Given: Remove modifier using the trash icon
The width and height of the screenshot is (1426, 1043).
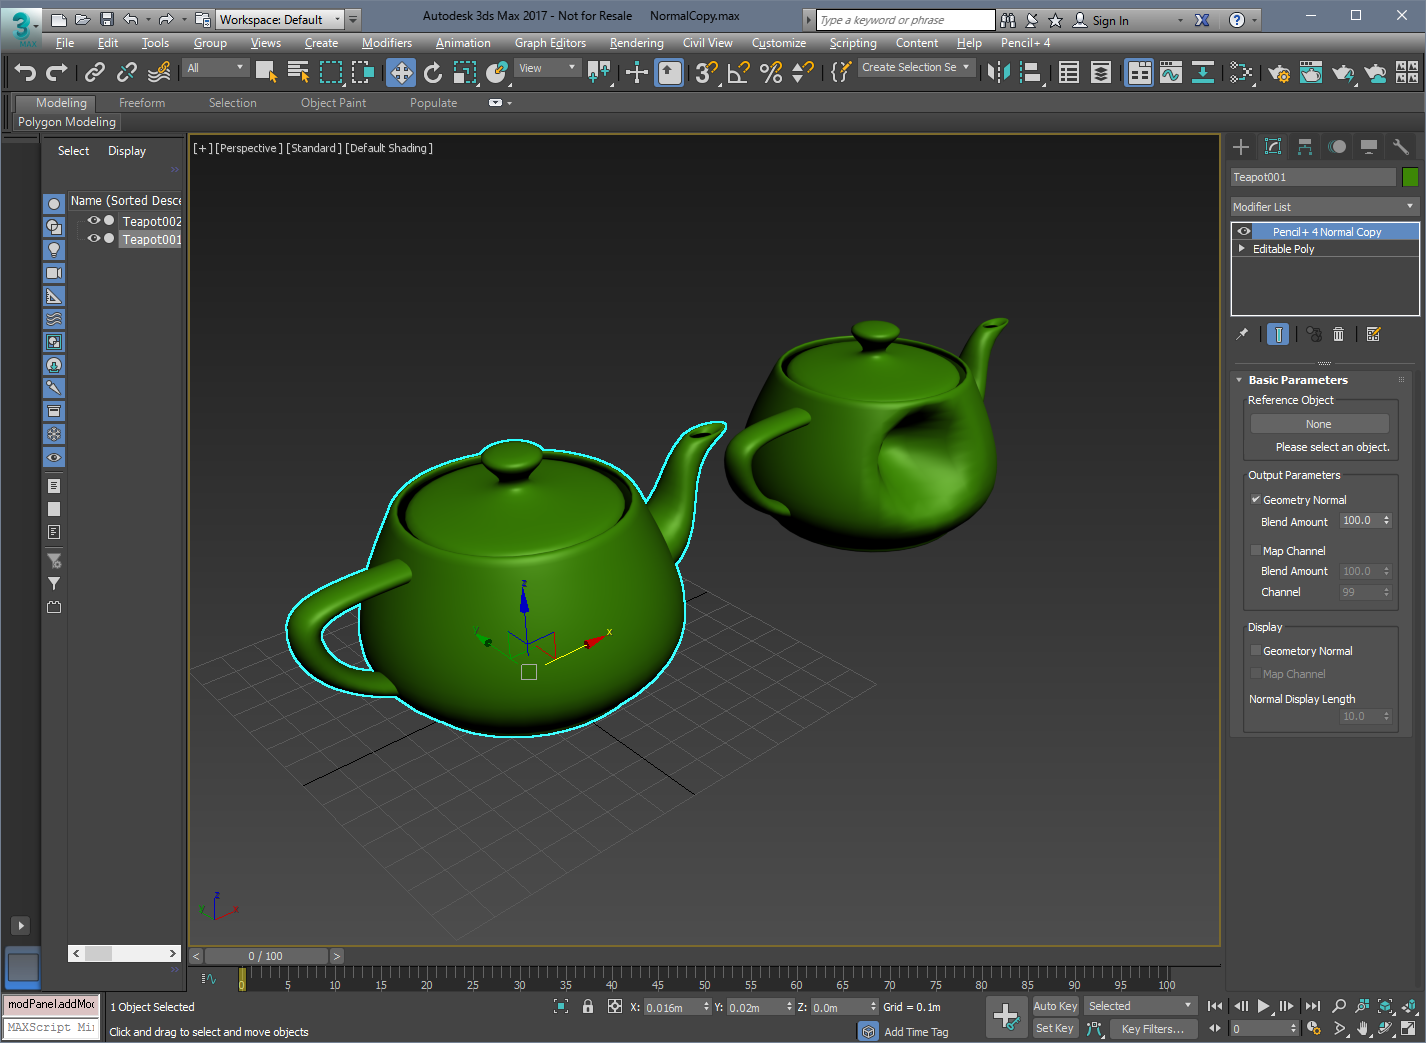Looking at the screenshot, I should click(1338, 334).
